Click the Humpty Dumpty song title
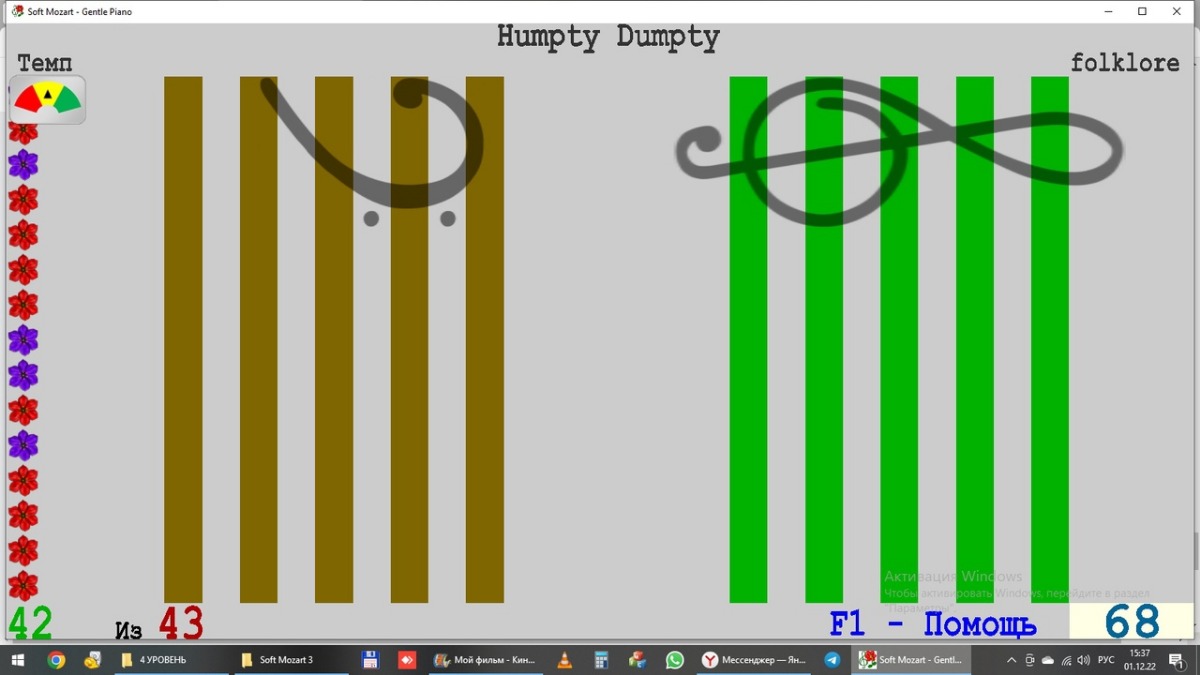This screenshot has height=675, width=1200. coord(608,38)
